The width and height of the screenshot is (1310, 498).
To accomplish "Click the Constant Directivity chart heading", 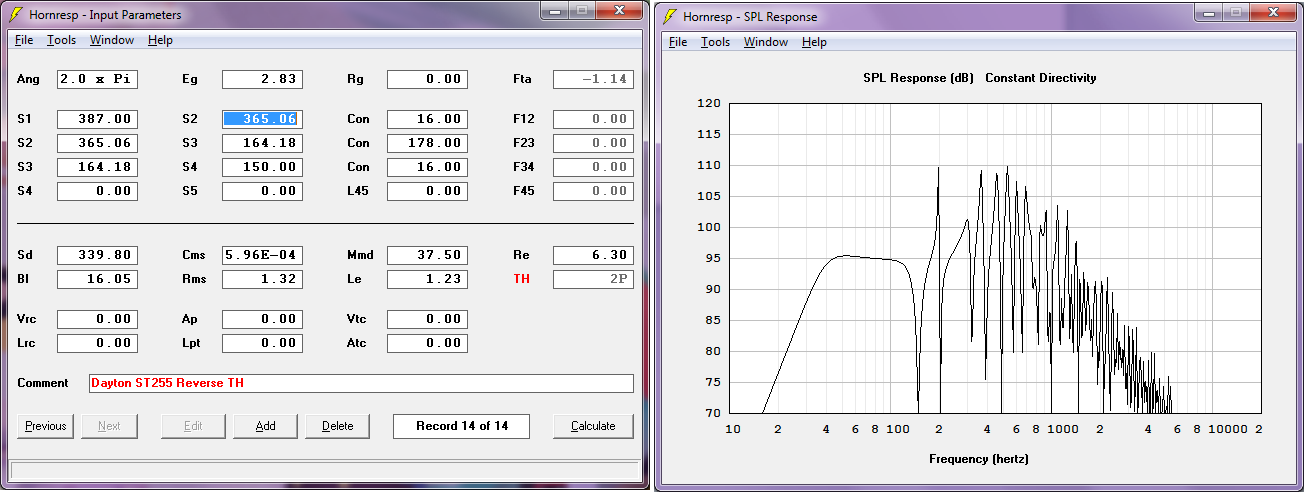I will coord(1041,78).
